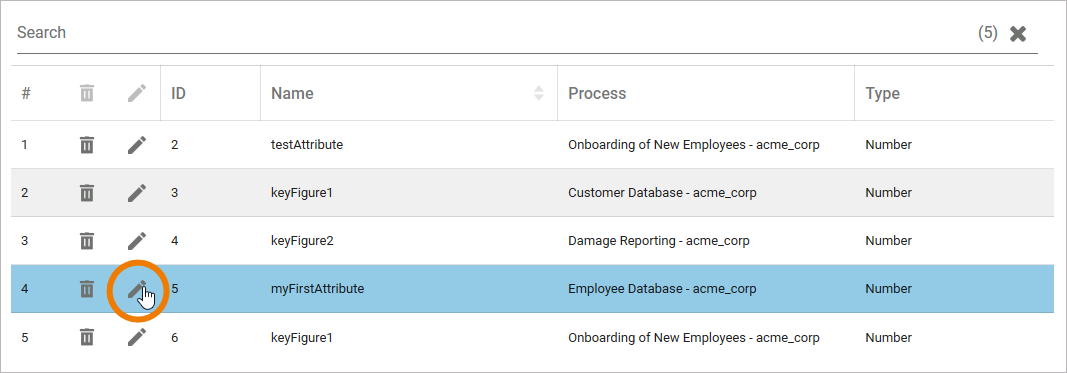This screenshot has width=1067, height=373.
Task: Click the Process column header
Action: tap(597, 93)
